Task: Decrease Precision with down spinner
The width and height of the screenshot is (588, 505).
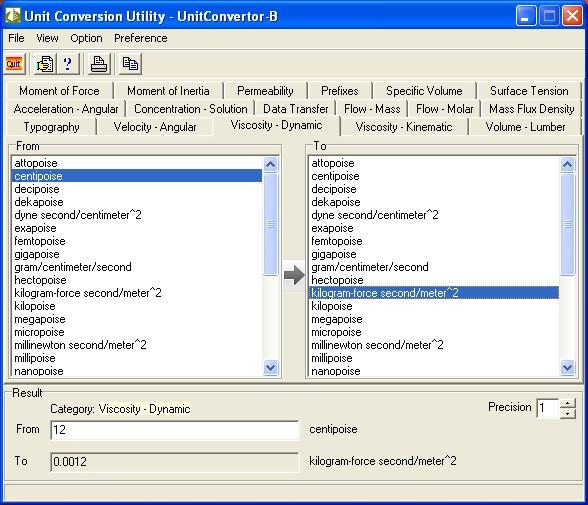Action: [567, 414]
